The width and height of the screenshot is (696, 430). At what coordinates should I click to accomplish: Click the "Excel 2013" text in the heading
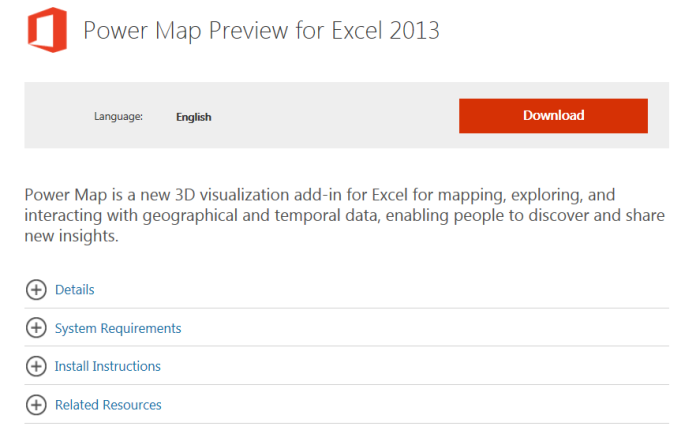click(x=385, y=31)
